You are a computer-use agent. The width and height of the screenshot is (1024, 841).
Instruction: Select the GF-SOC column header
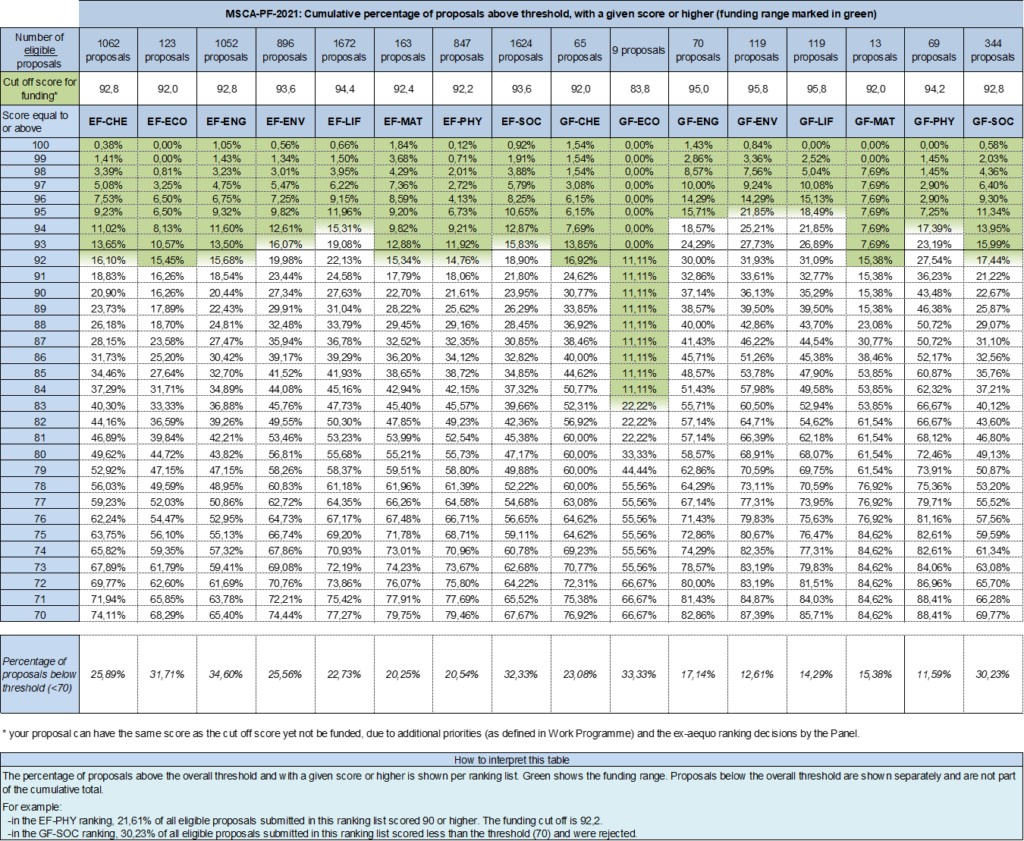point(992,120)
